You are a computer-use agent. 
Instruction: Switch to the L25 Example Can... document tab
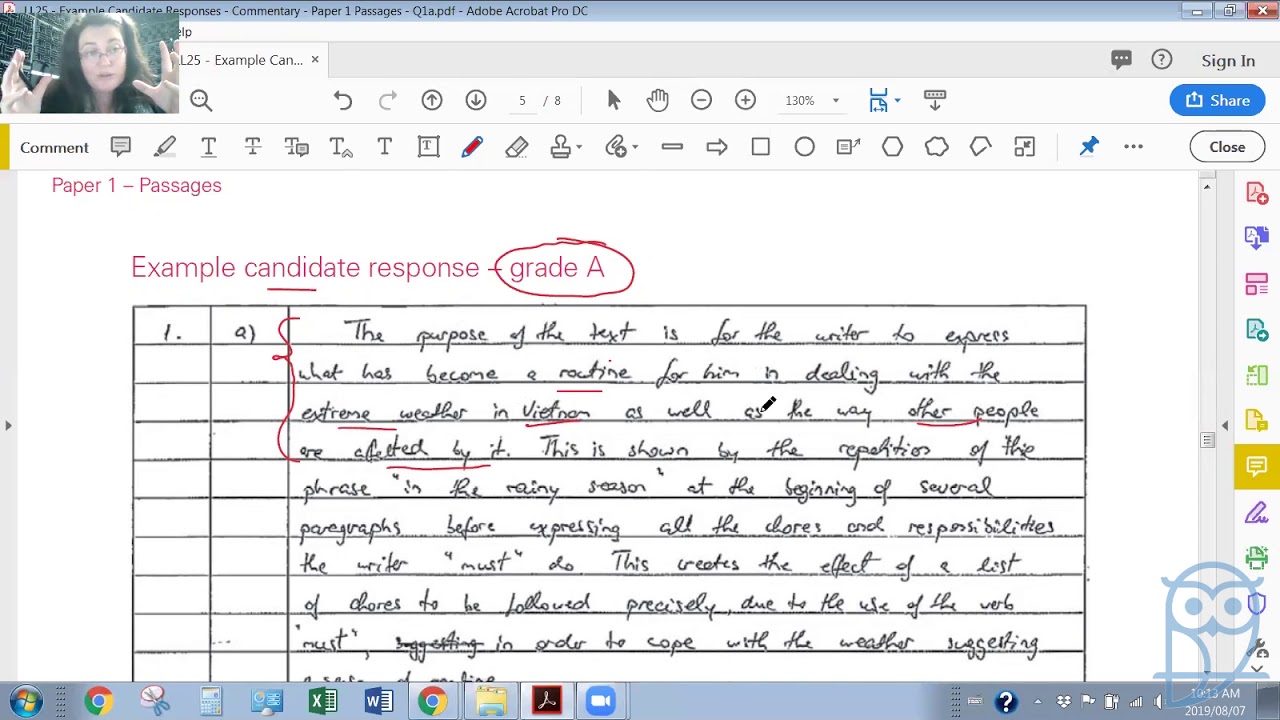(x=242, y=60)
